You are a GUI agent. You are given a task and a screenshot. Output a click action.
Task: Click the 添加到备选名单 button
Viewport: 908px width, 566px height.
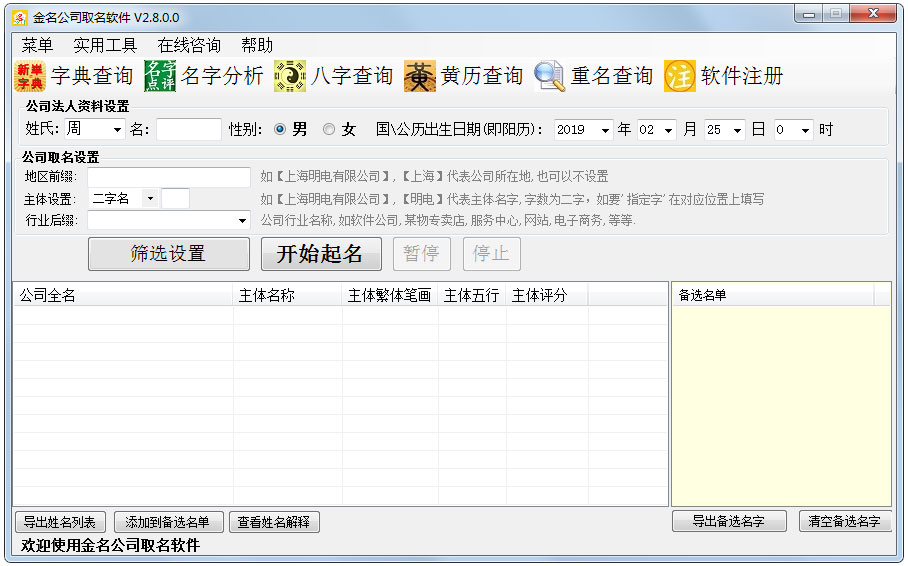(x=169, y=522)
